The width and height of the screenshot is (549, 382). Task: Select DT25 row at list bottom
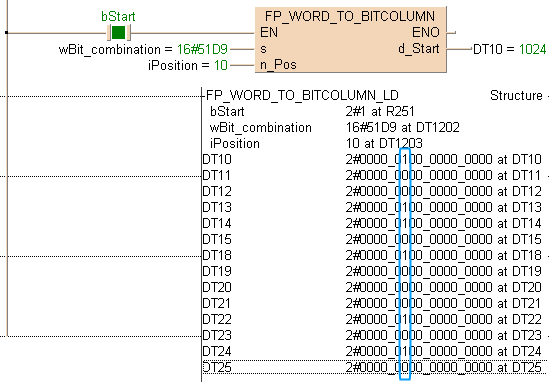(375, 367)
